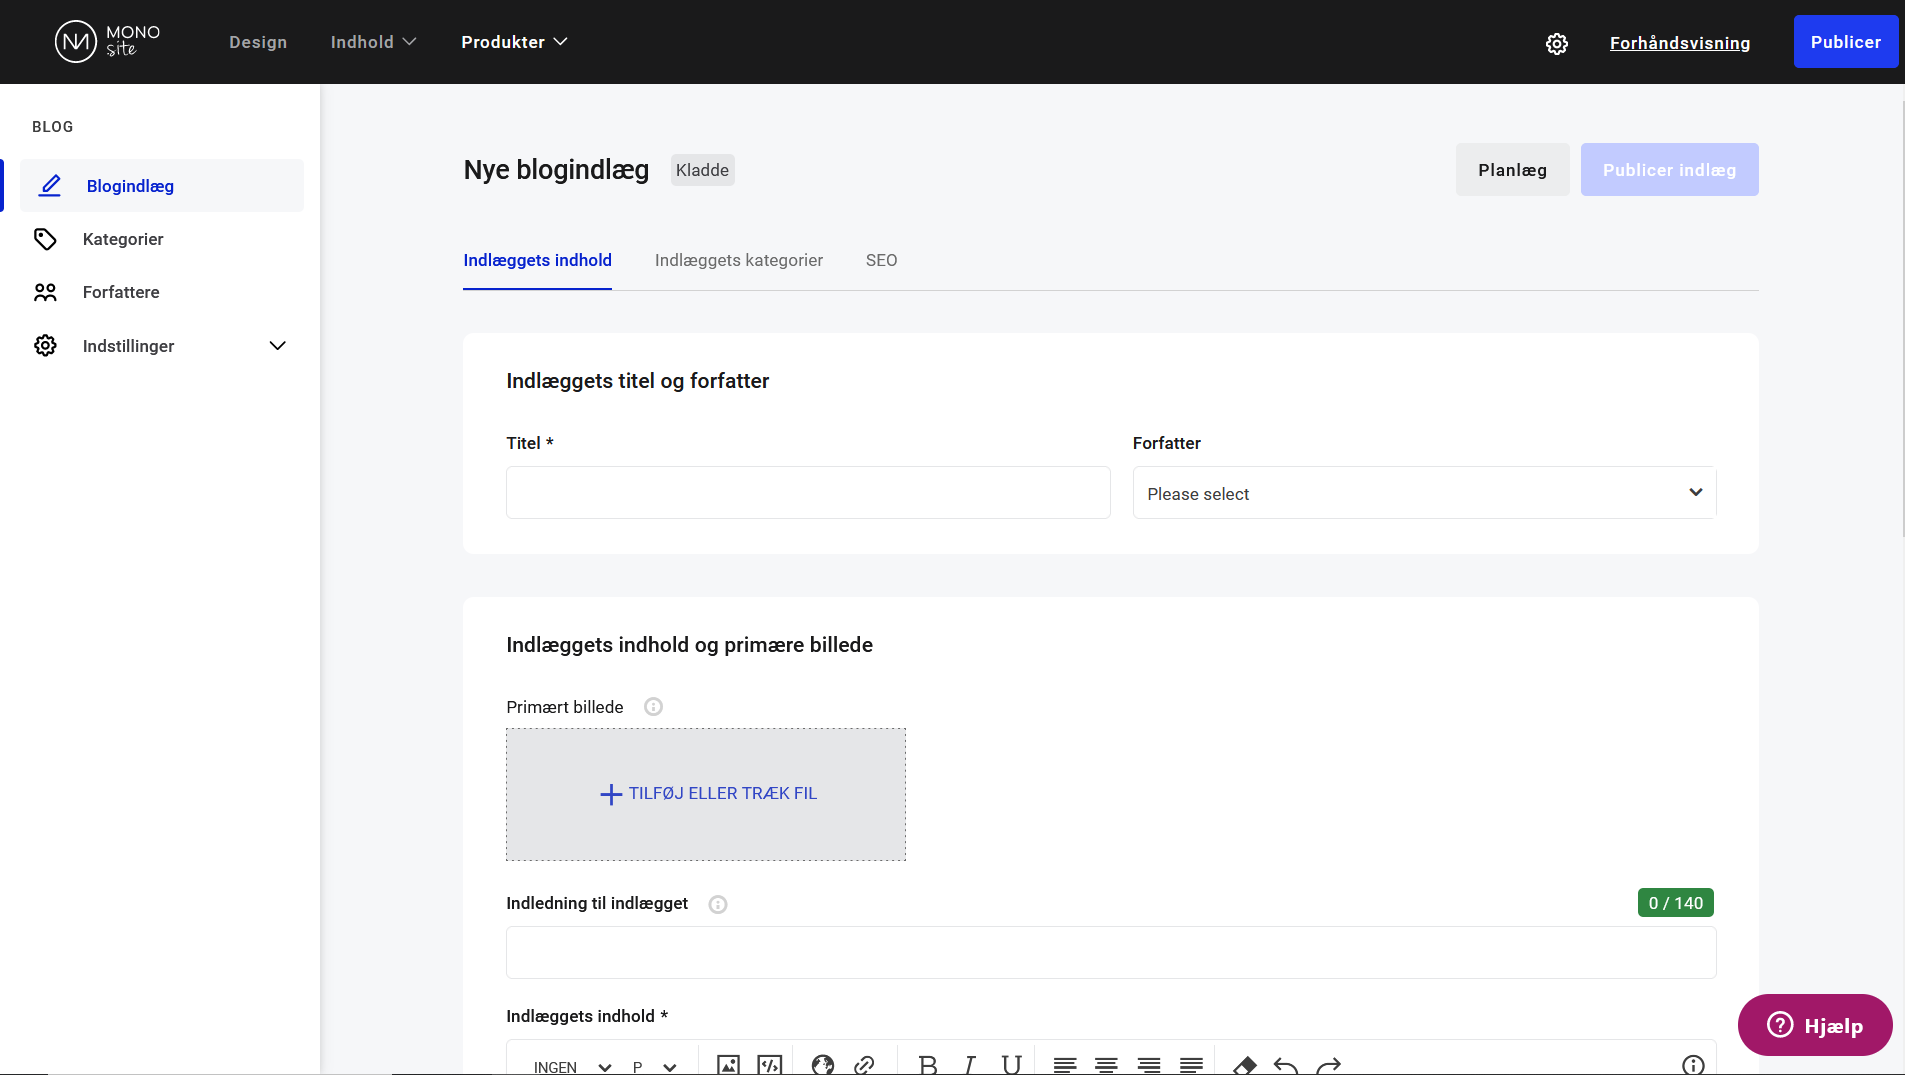Open the Forfatter dropdown

(1423, 493)
